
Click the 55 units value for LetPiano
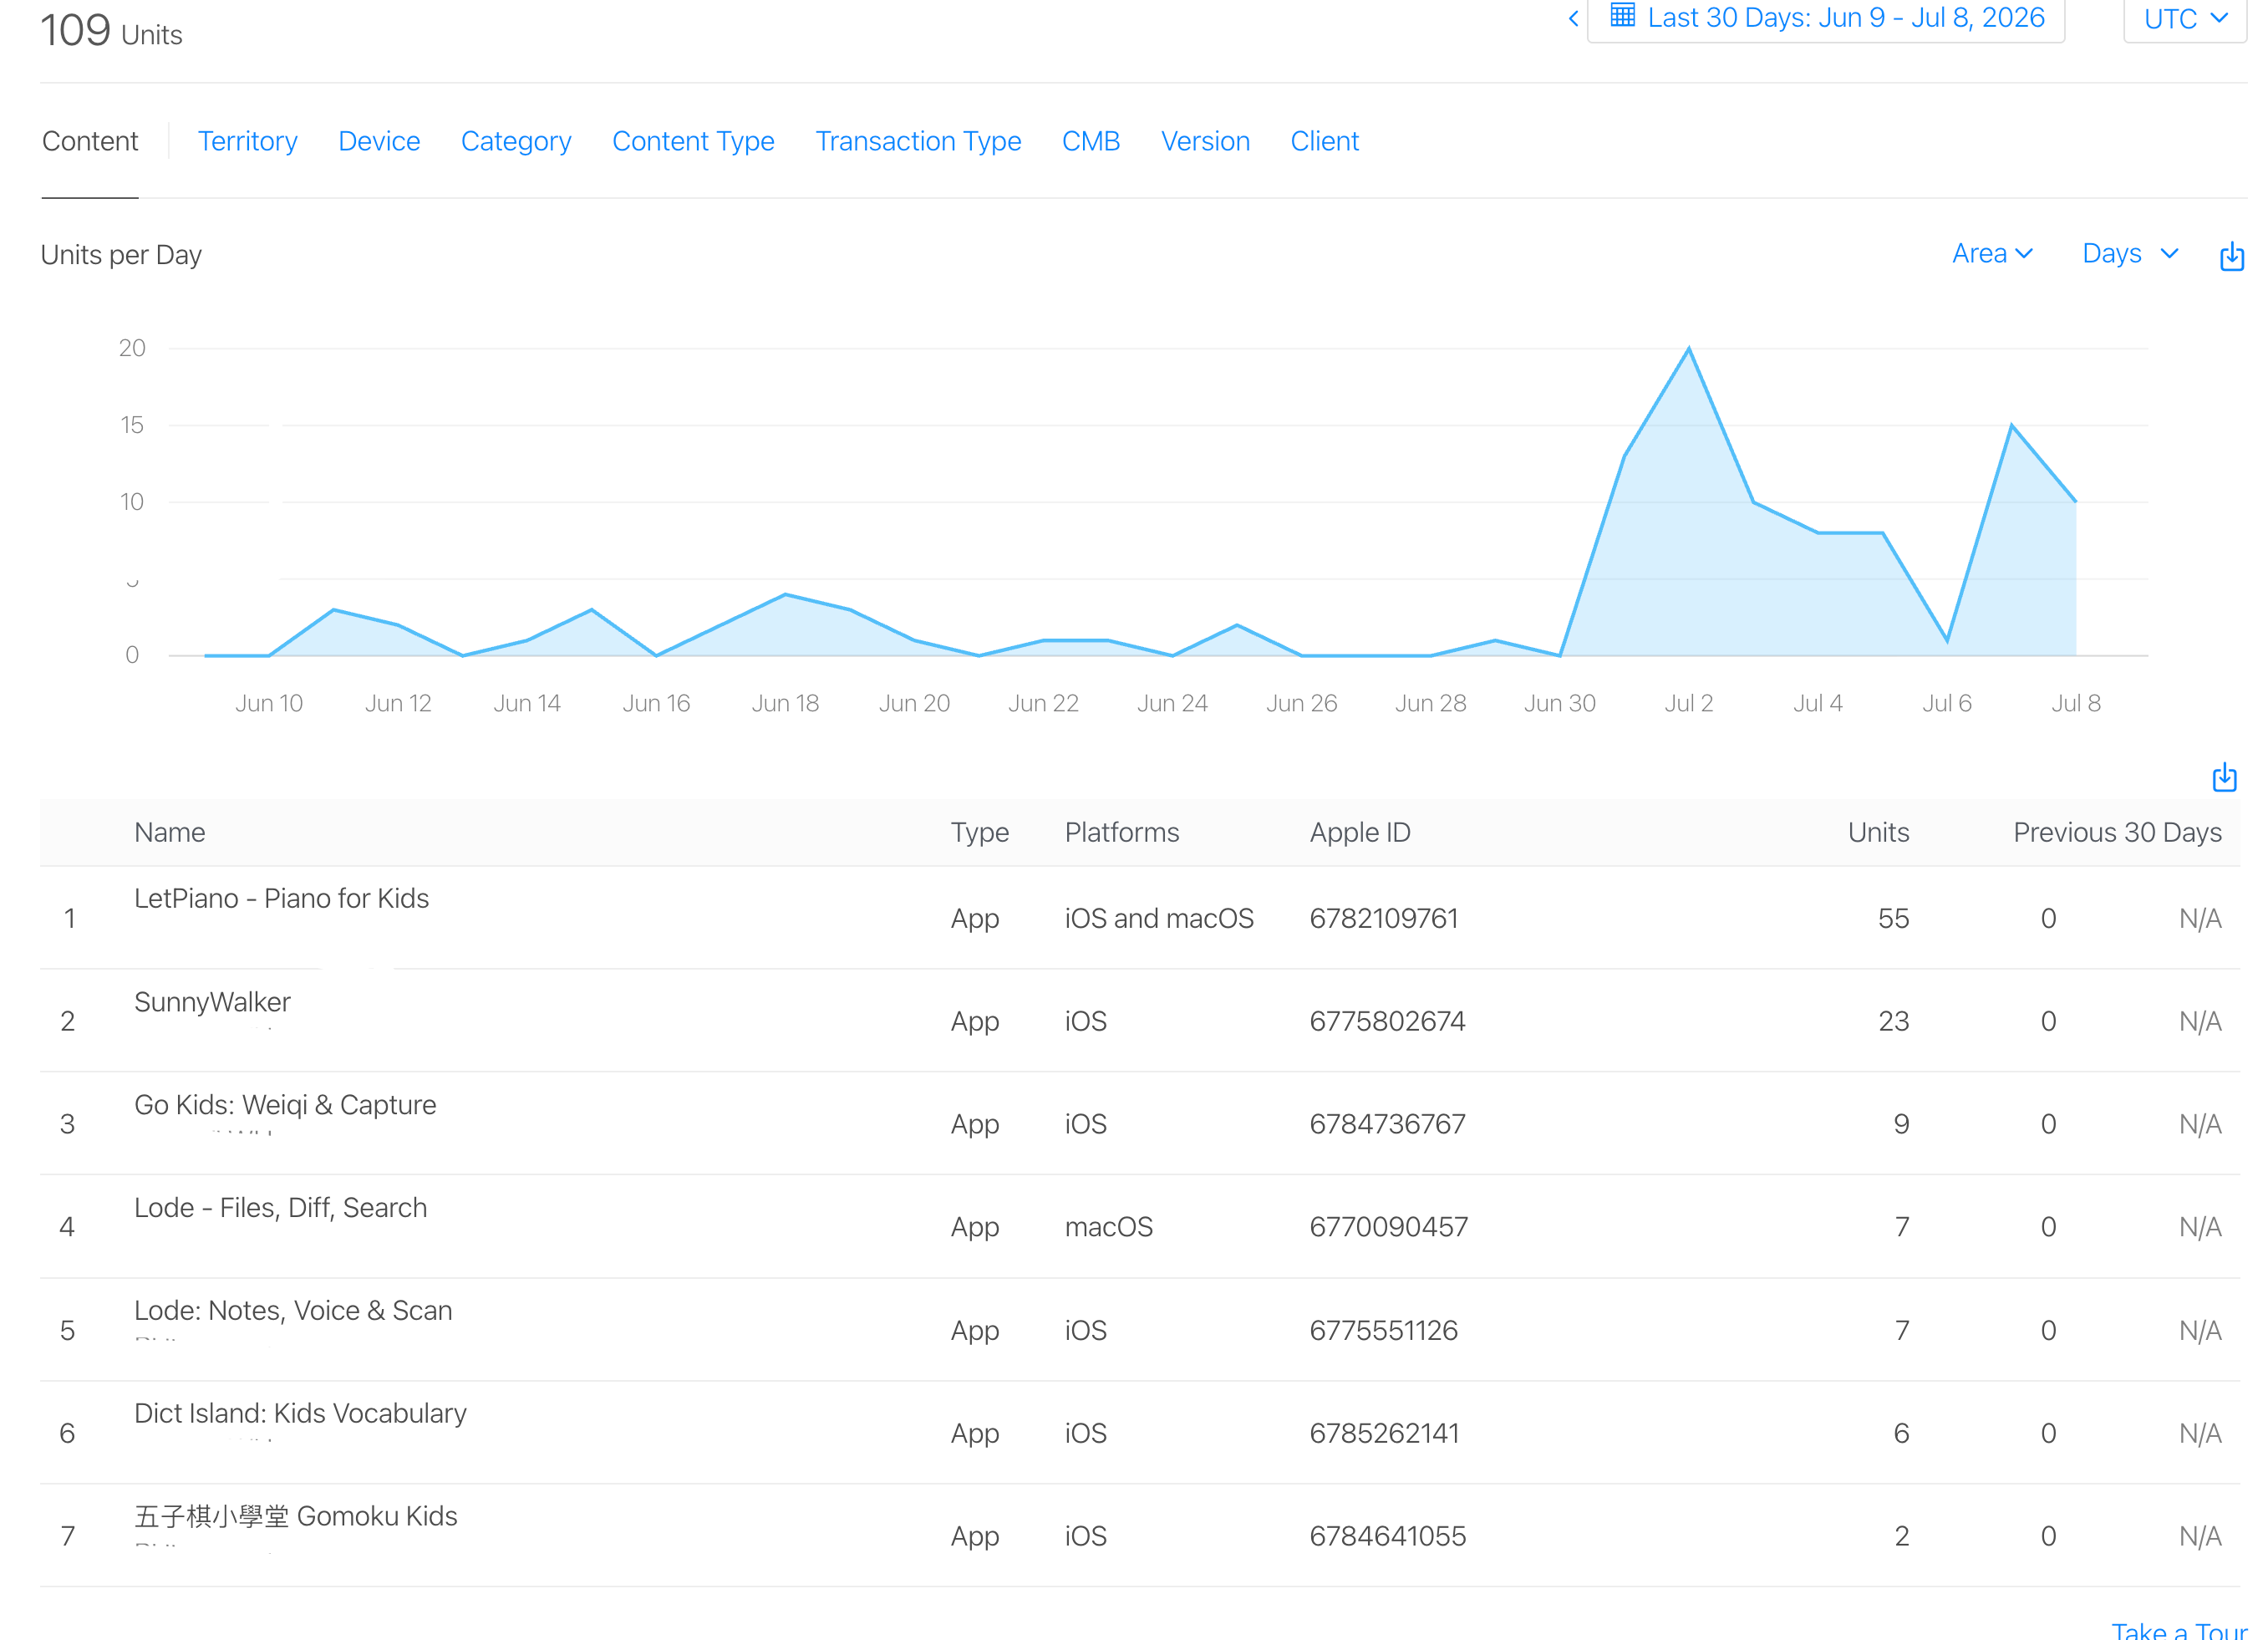click(x=1893, y=918)
